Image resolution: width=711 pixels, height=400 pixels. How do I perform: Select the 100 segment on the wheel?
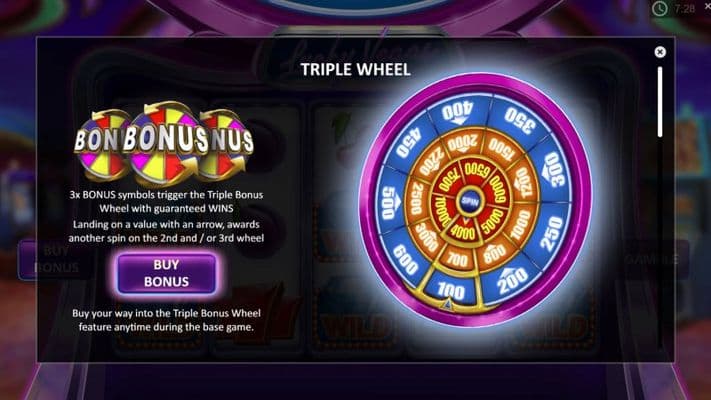tap(452, 290)
